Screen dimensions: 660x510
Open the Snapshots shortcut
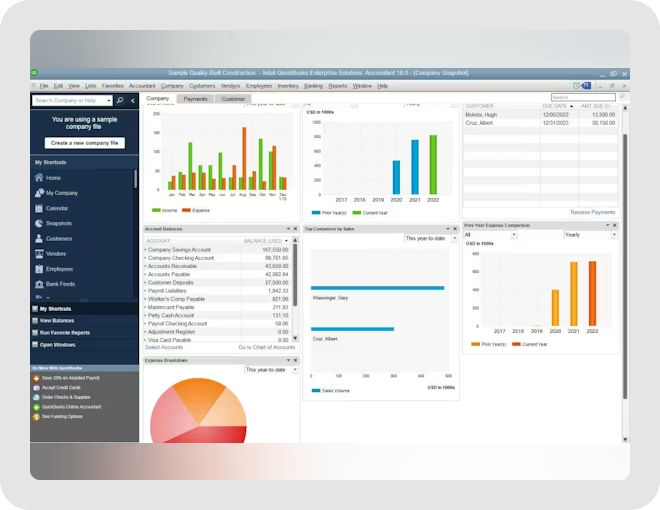click(x=53, y=223)
